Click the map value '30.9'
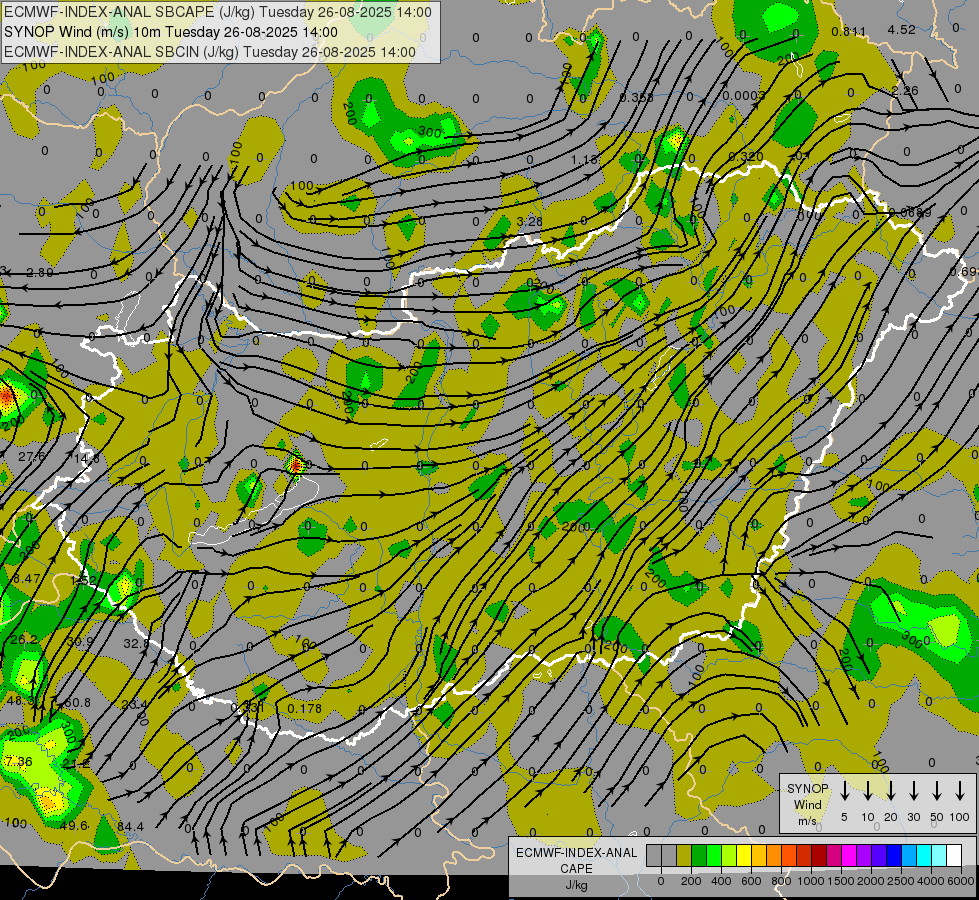The height and width of the screenshot is (900, 979). click(x=80, y=641)
